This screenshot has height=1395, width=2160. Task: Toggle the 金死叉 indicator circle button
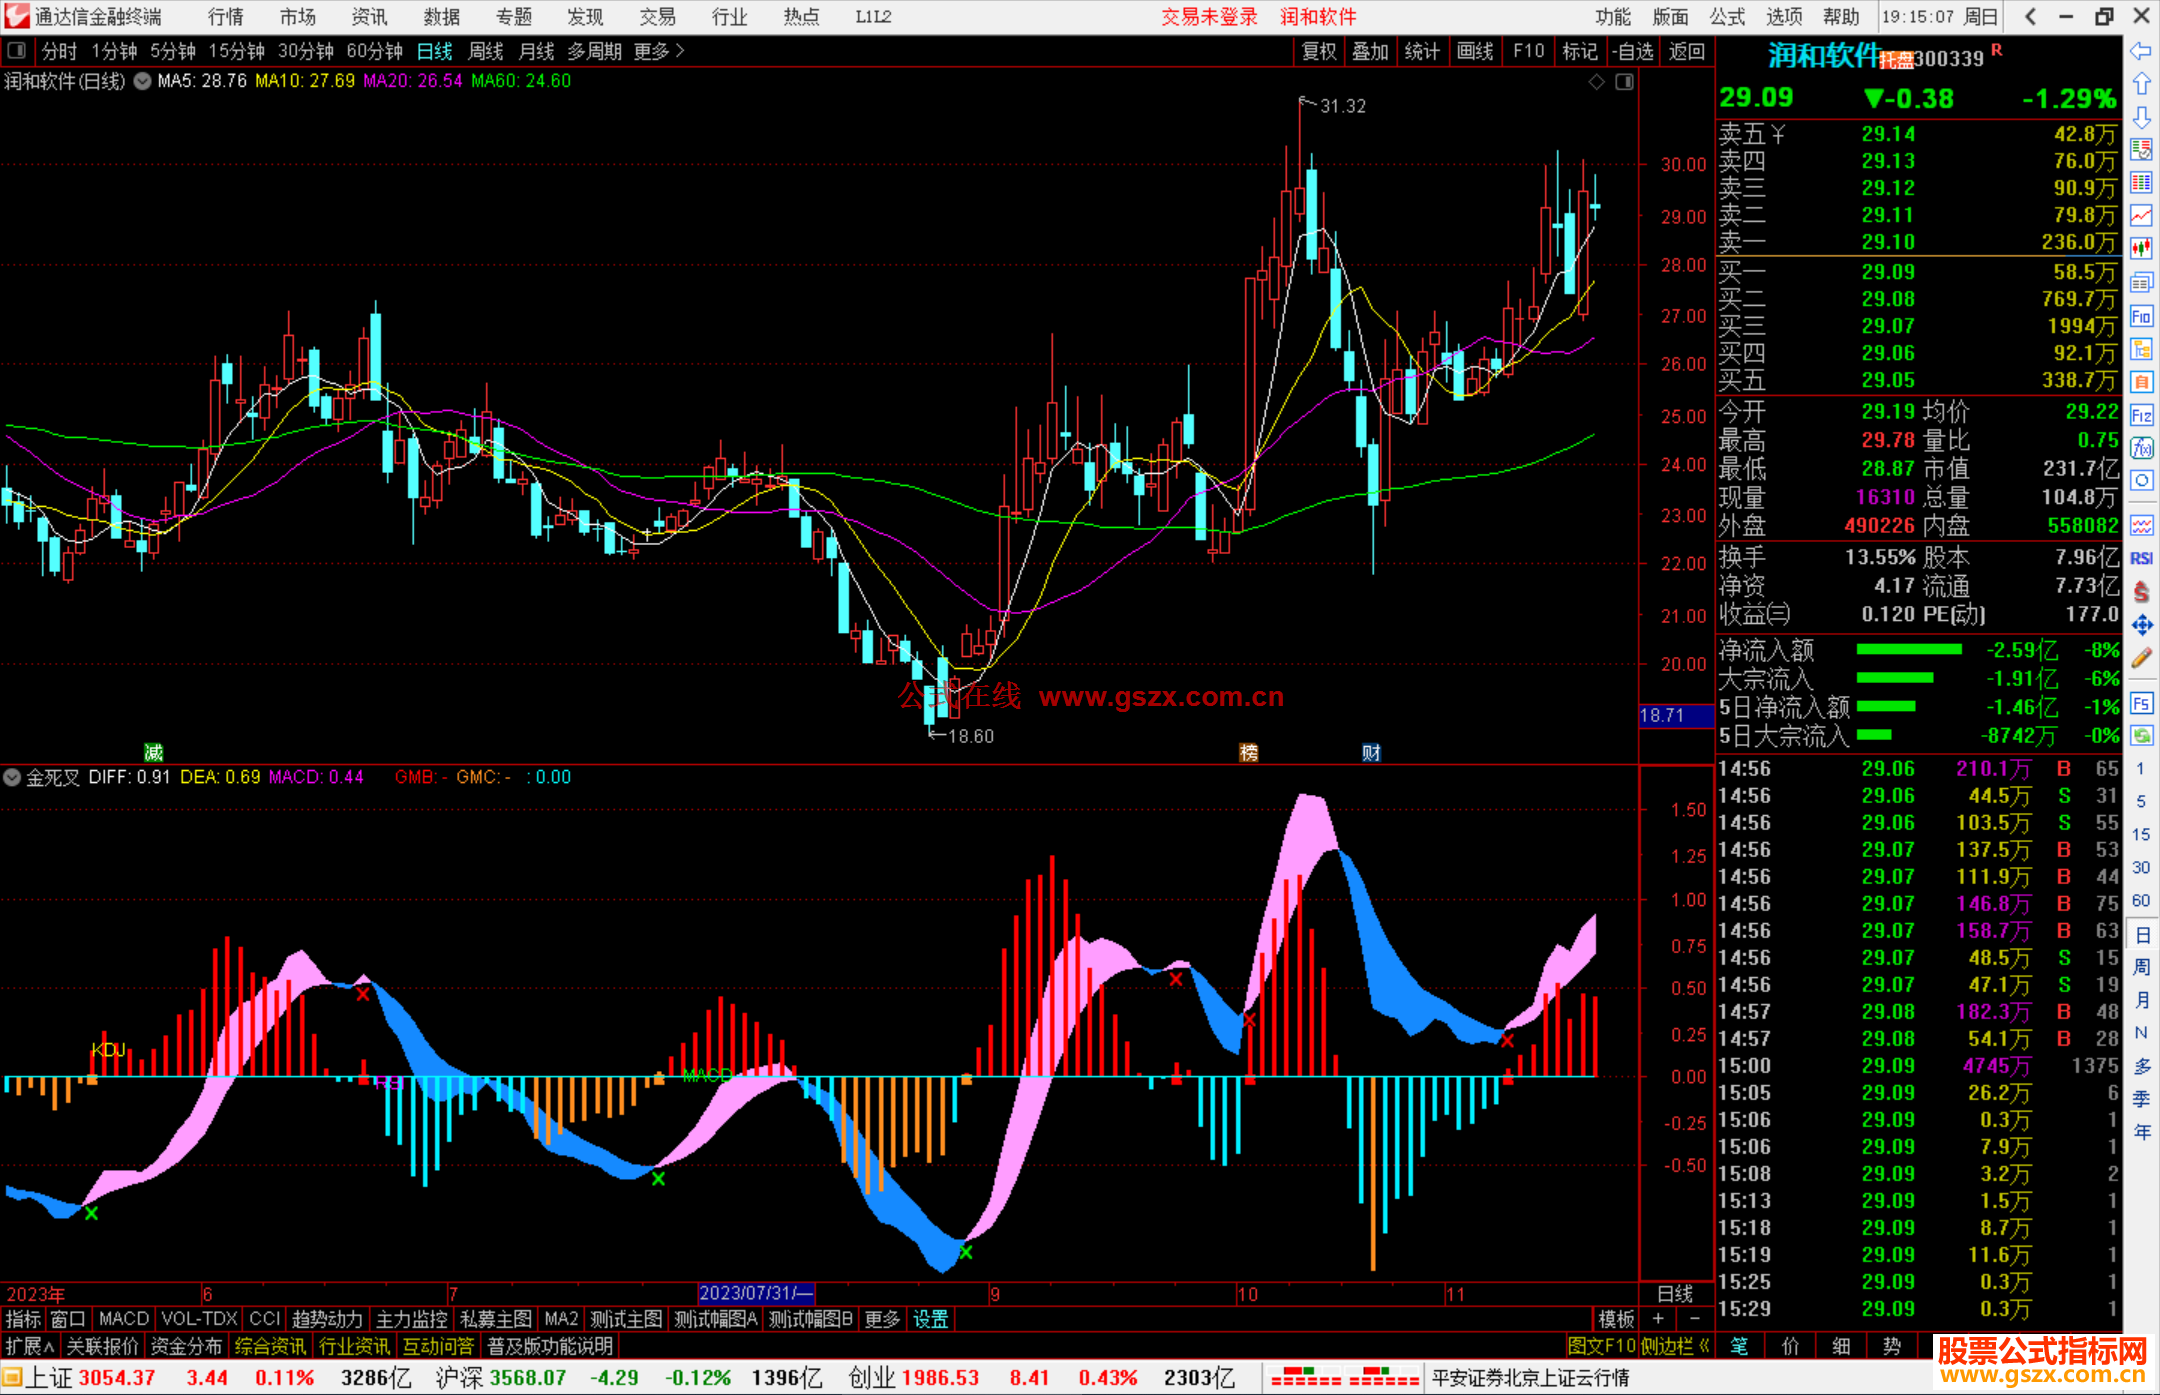click(x=12, y=777)
